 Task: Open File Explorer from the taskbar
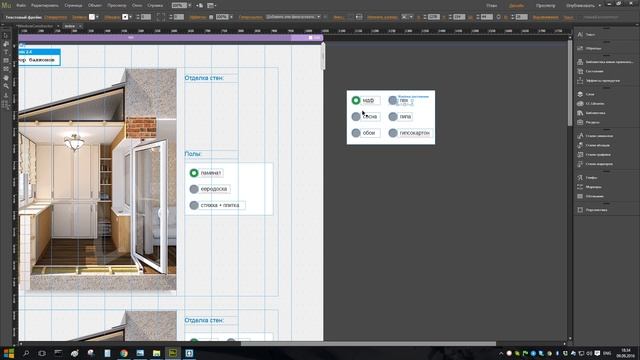pos(156,353)
